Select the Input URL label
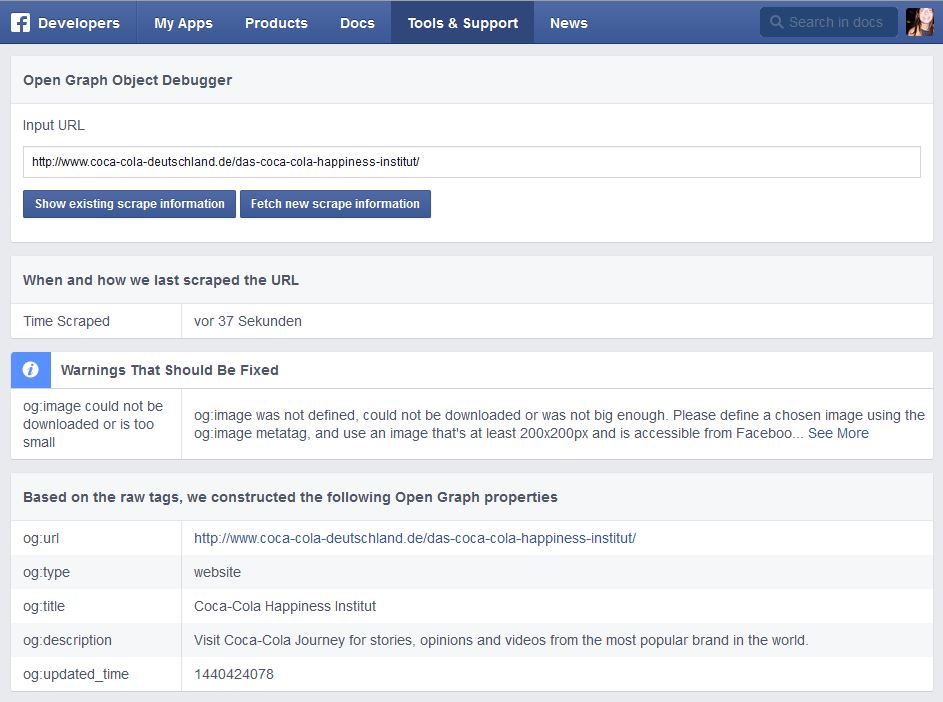Image resolution: width=943 pixels, height=702 pixels. pos(54,125)
